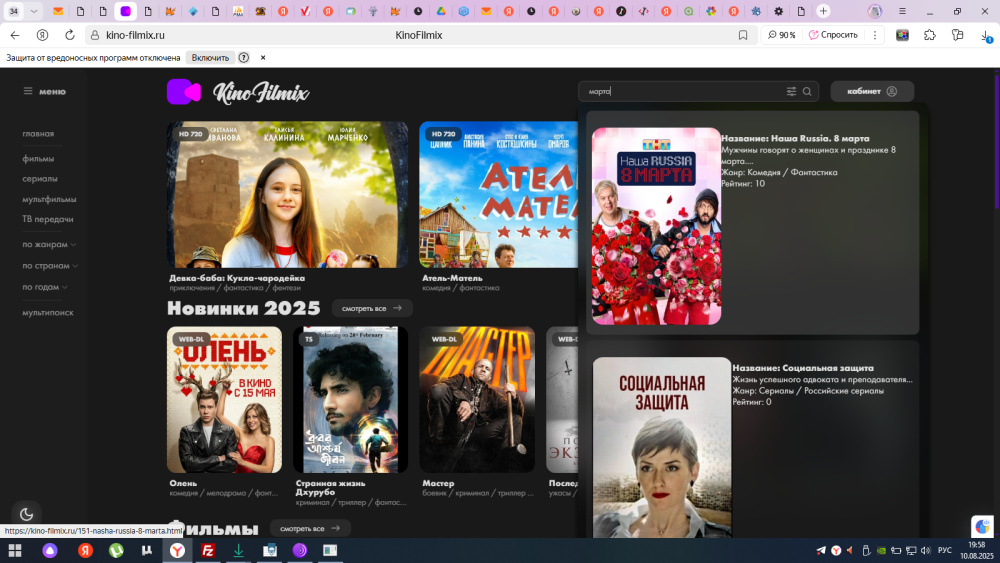Expand the 'по годам' sidebar dropdown
The width and height of the screenshot is (1000, 563).
45,287
